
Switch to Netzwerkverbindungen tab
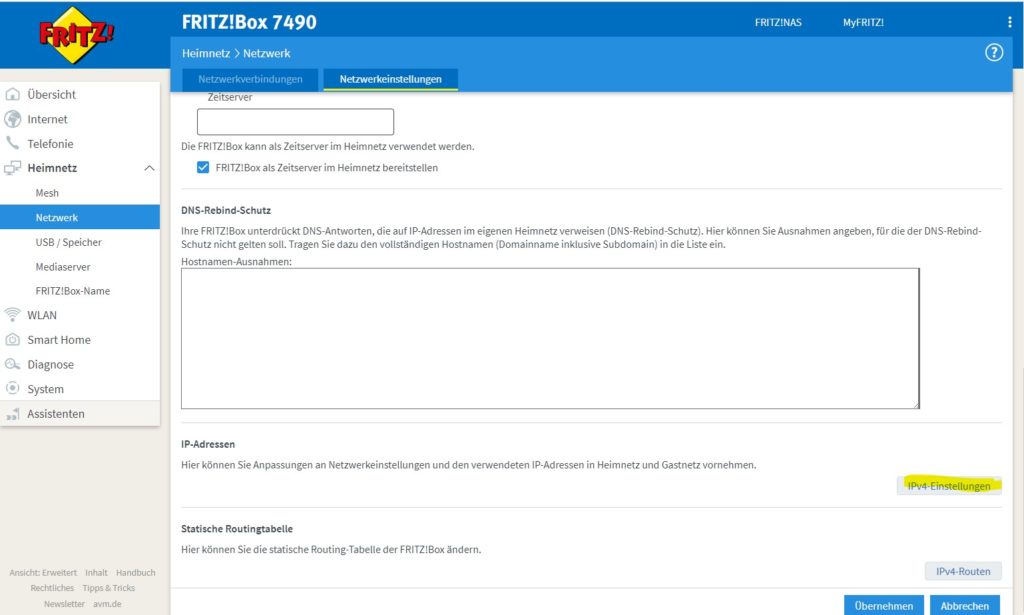(250, 79)
